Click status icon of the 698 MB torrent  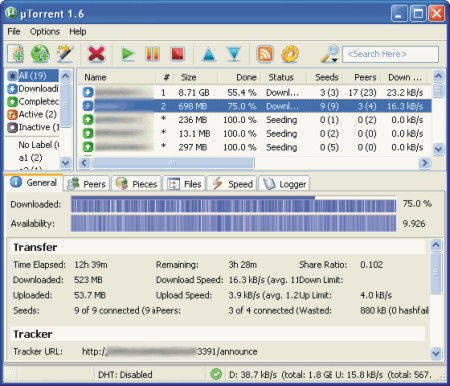[x=88, y=106]
